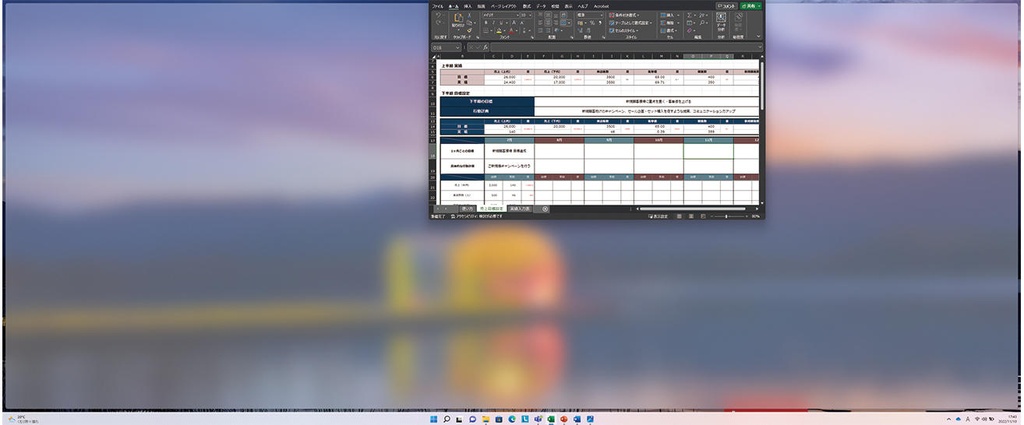Decrease font size with the smaller A button
Image resolution: width=1024 pixels, height=425 pixels.
522,23
